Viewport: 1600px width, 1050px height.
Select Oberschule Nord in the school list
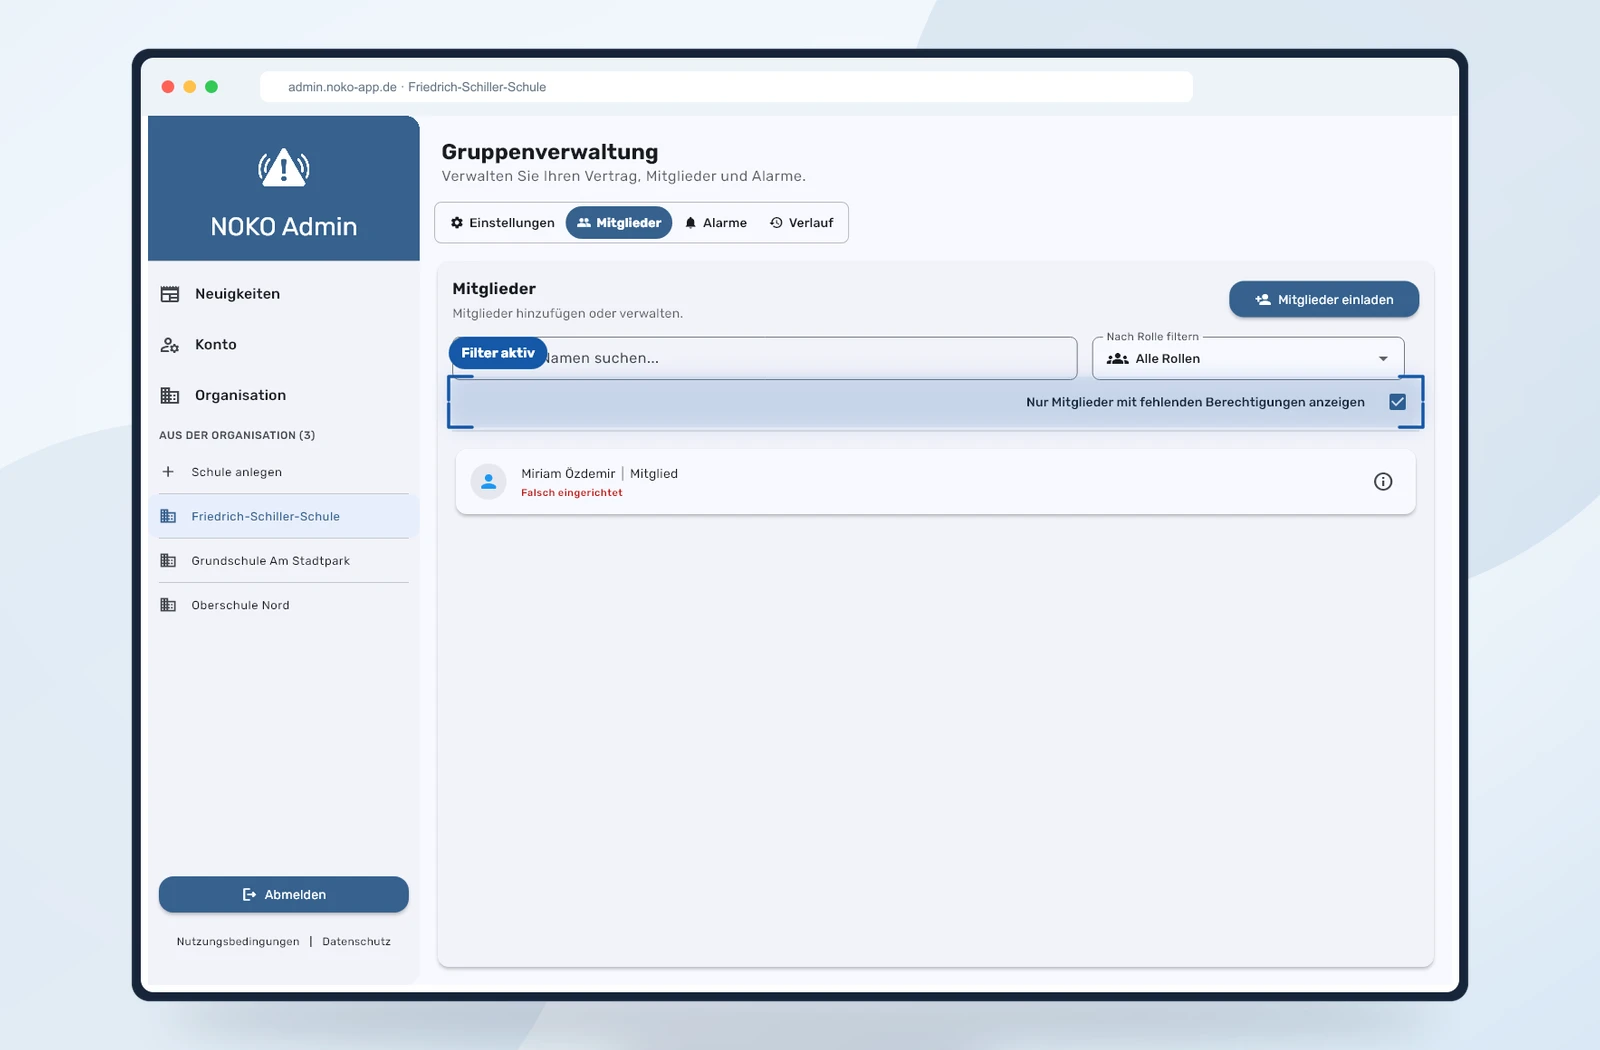[284, 605]
